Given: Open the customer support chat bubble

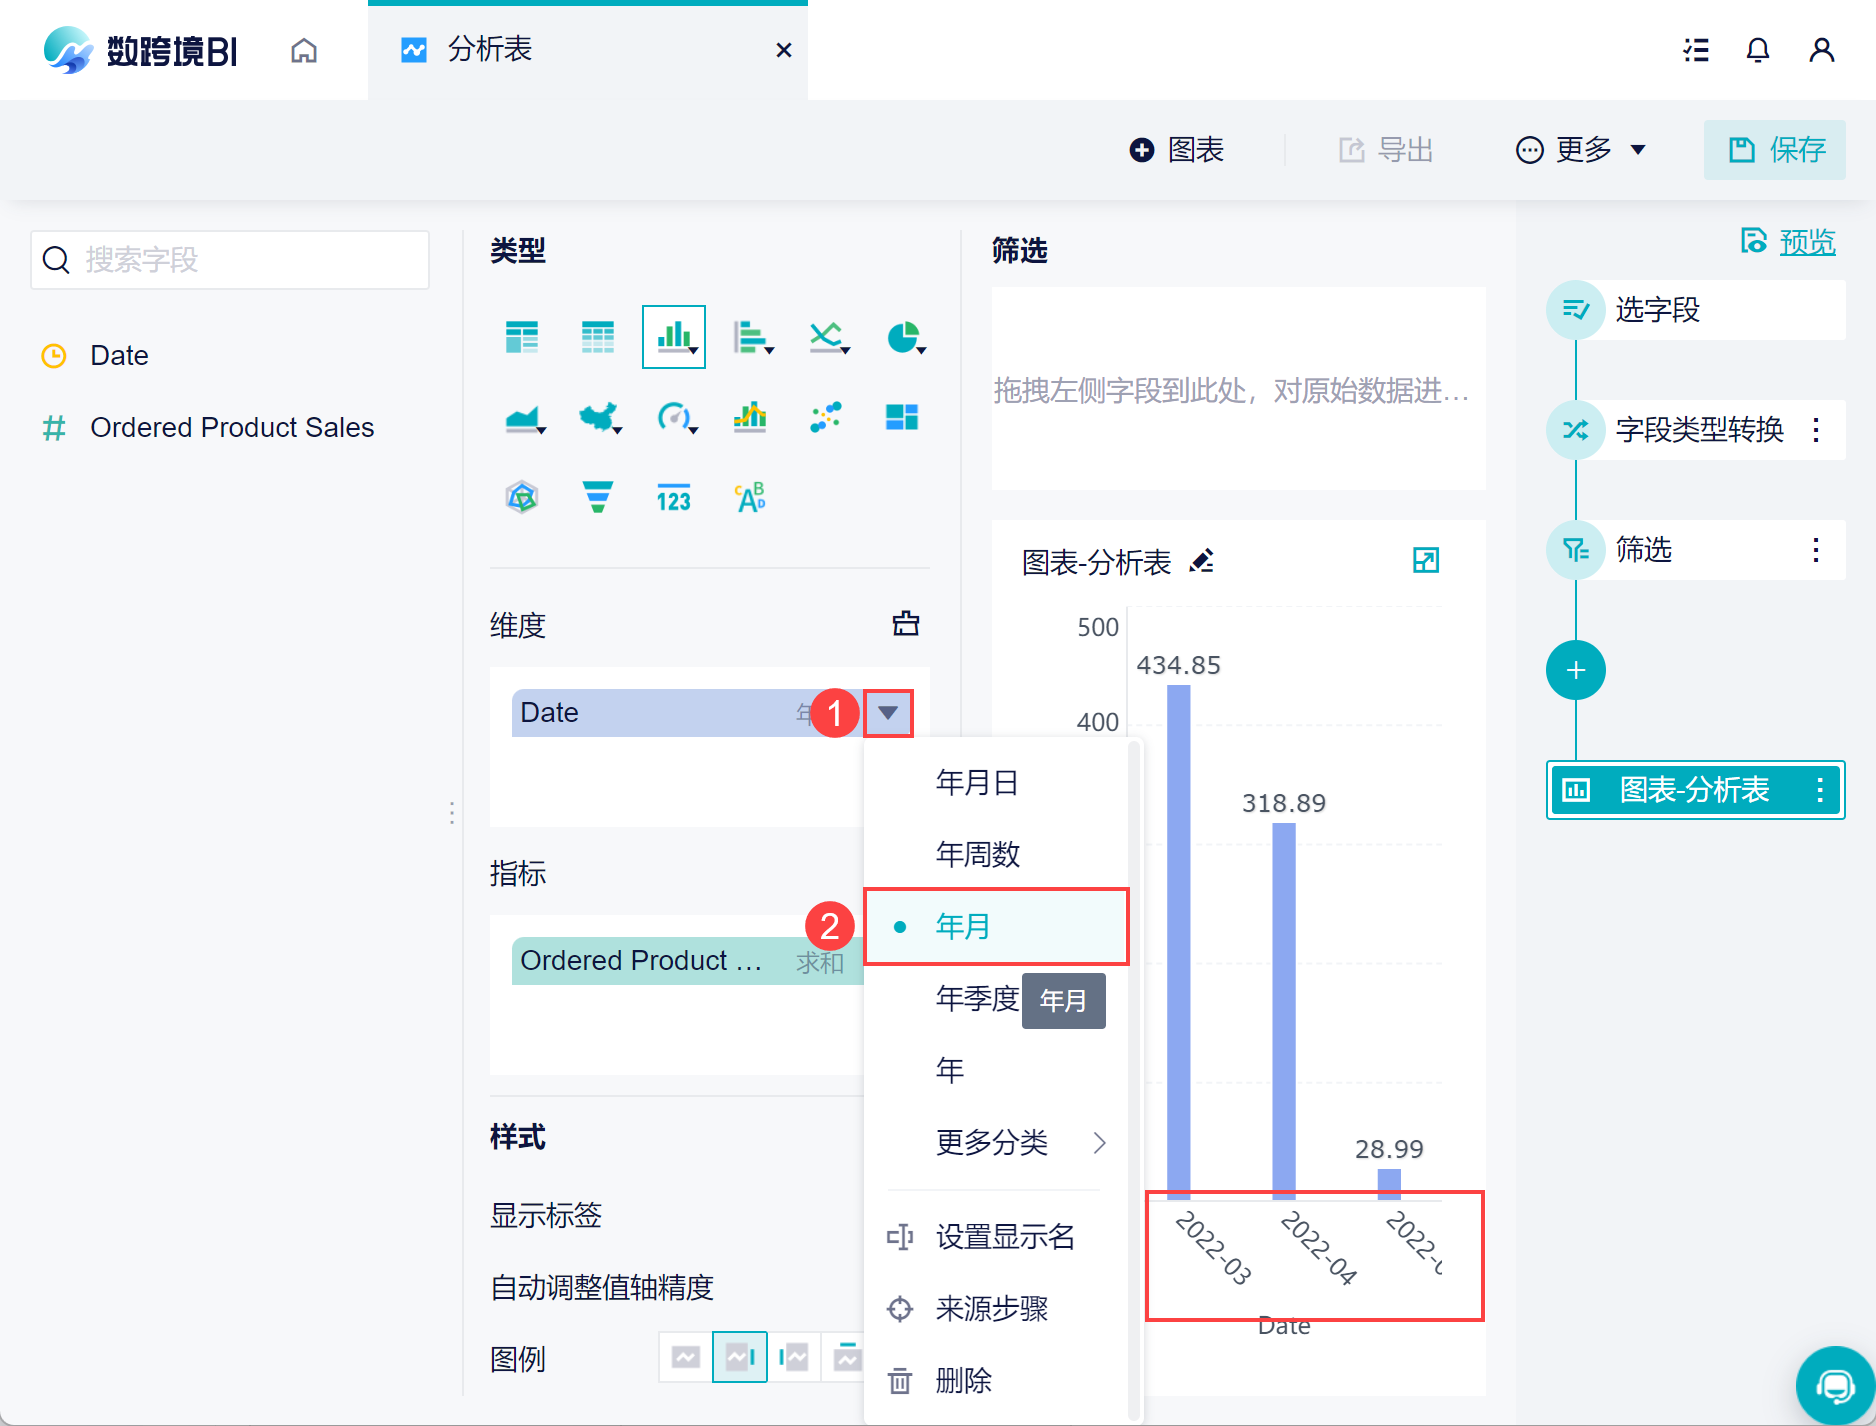Looking at the screenshot, I should coord(1835,1386).
